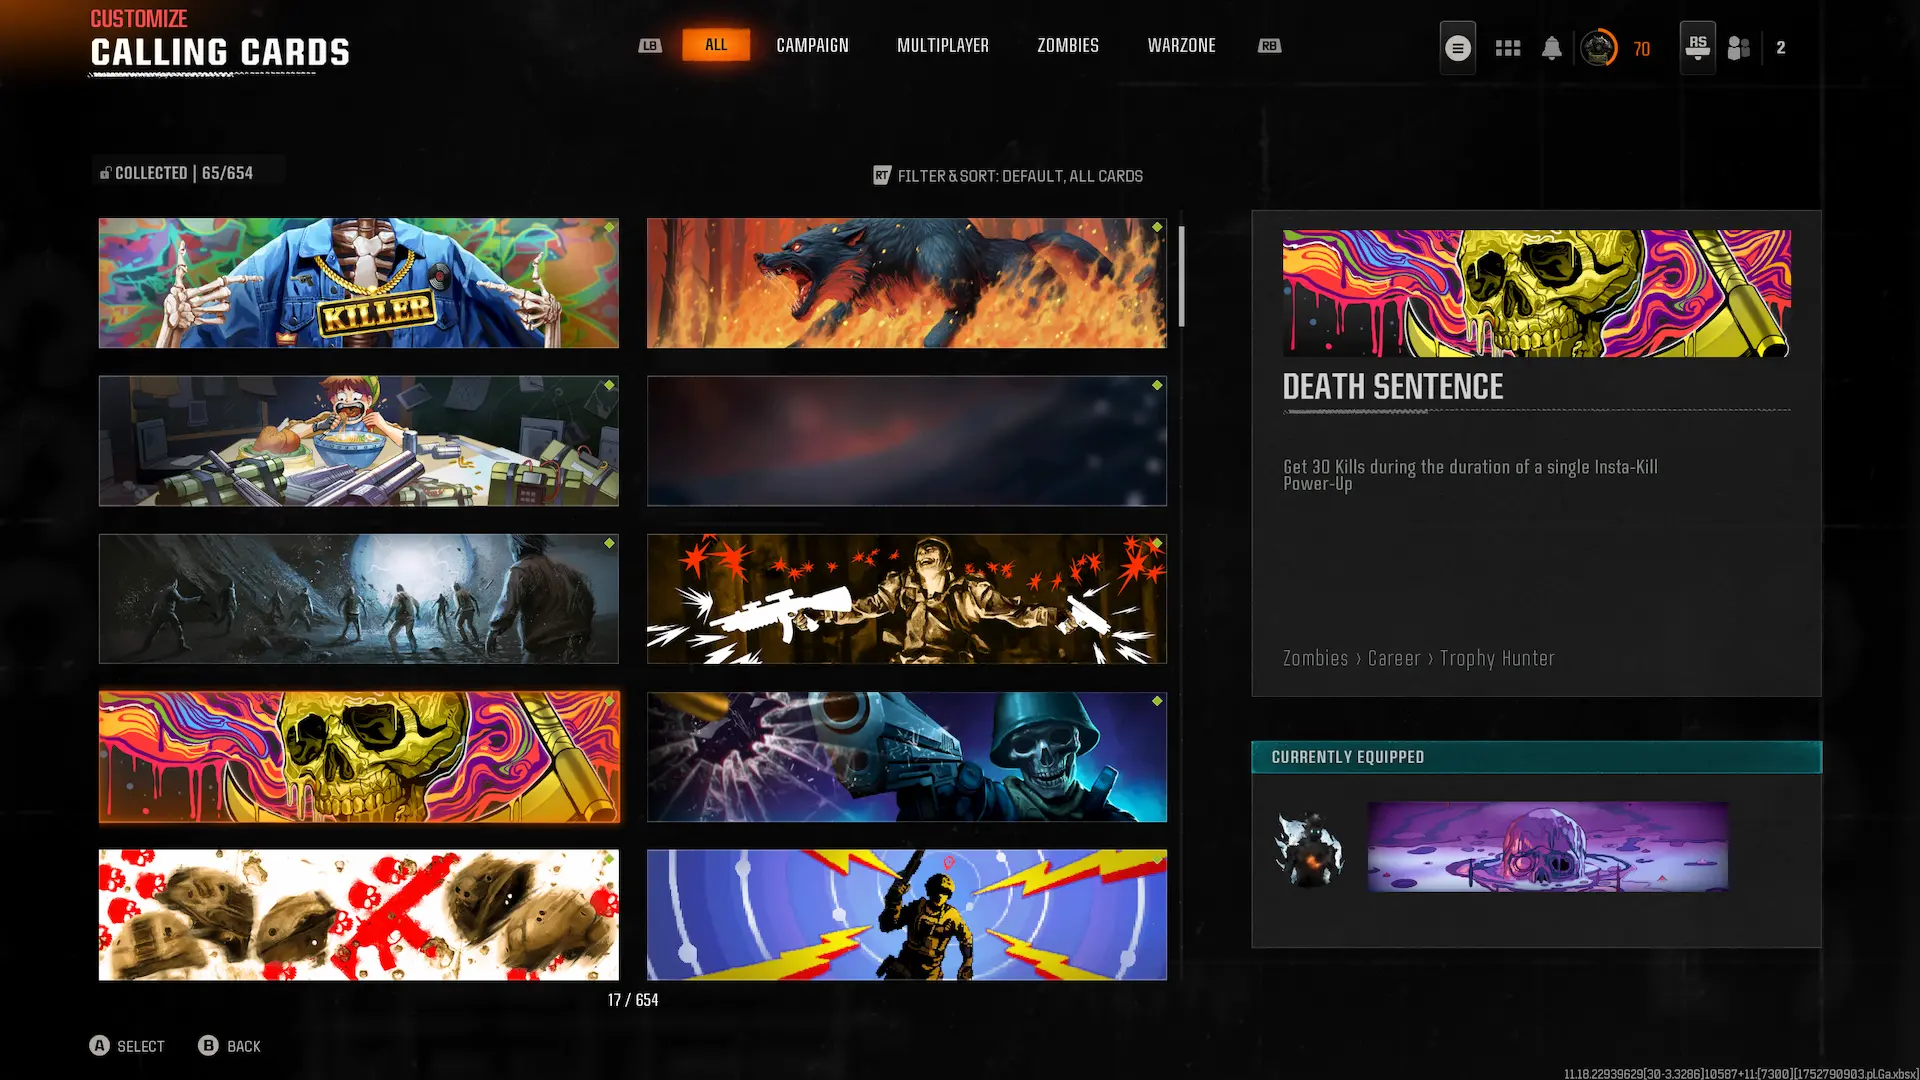Switch to the Zombies tab
Image resolution: width=1920 pixels, height=1080 pixels.
click(x=1067, y=46)
